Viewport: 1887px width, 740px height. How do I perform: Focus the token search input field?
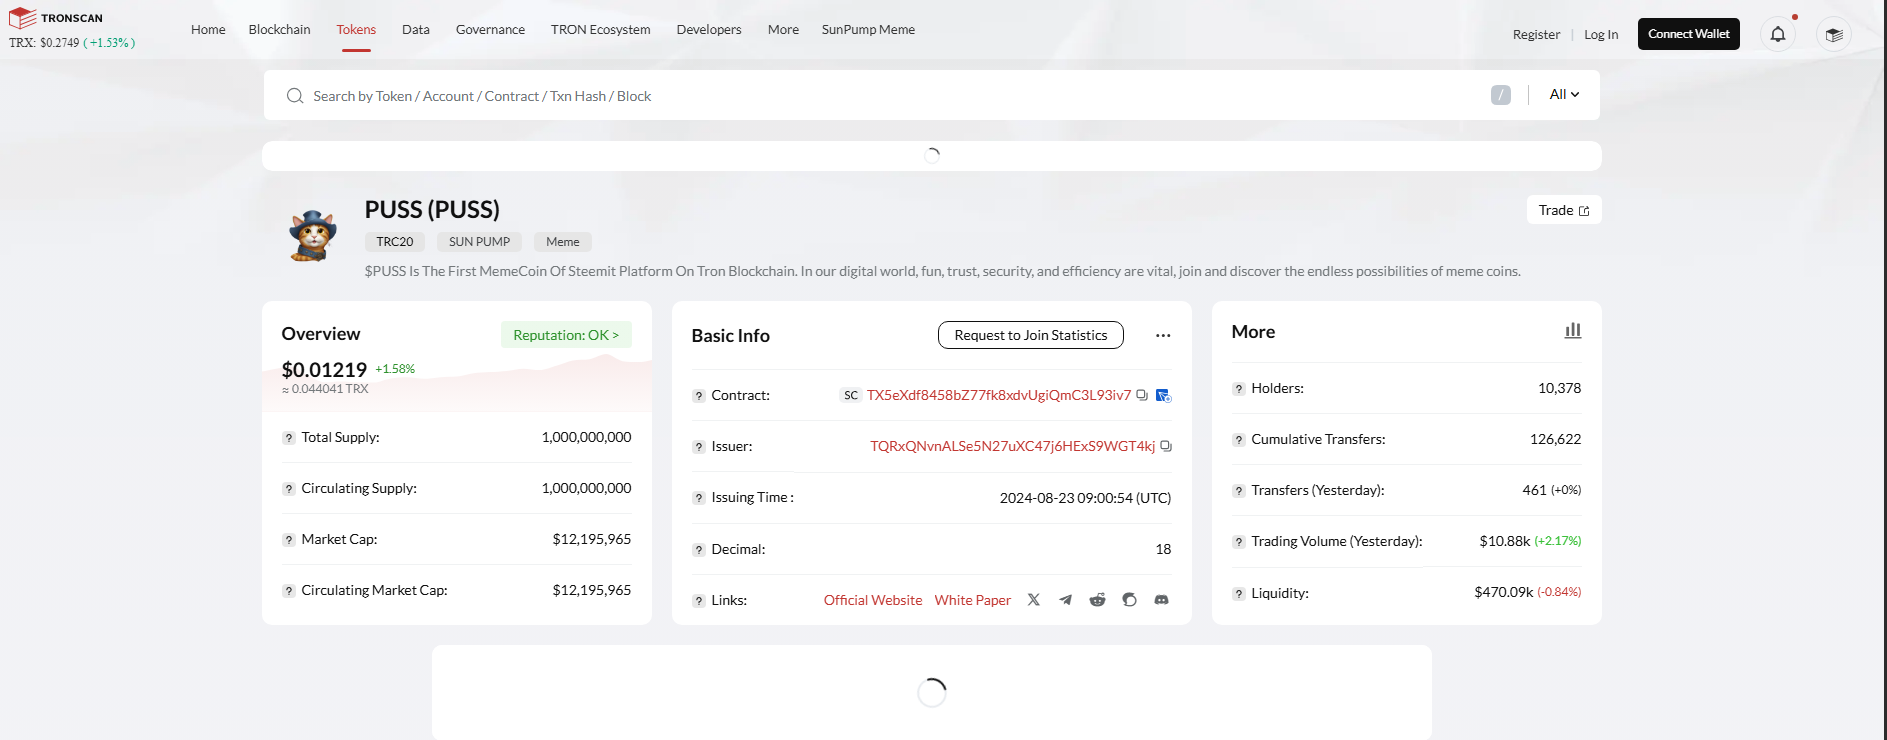pos(890,96)
